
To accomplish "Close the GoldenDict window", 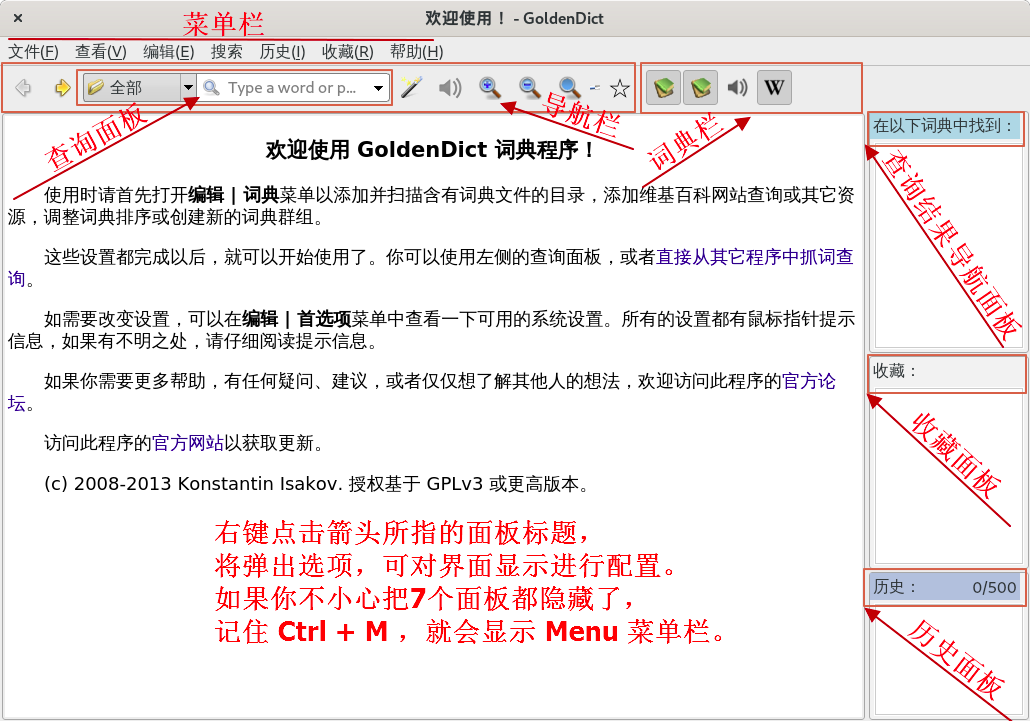I will pyautogui.click(x=18, y=18).
